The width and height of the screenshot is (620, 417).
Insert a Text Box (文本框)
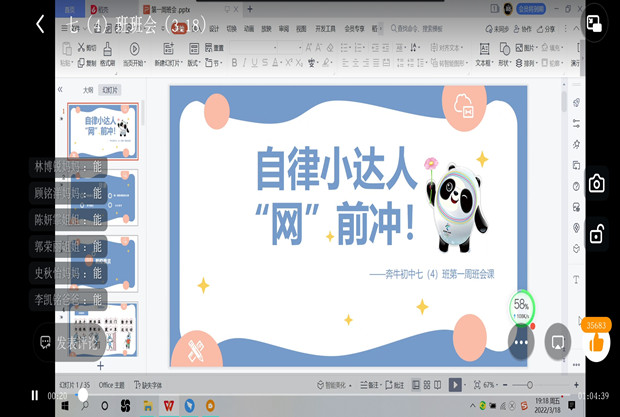(x=484, y=55)
